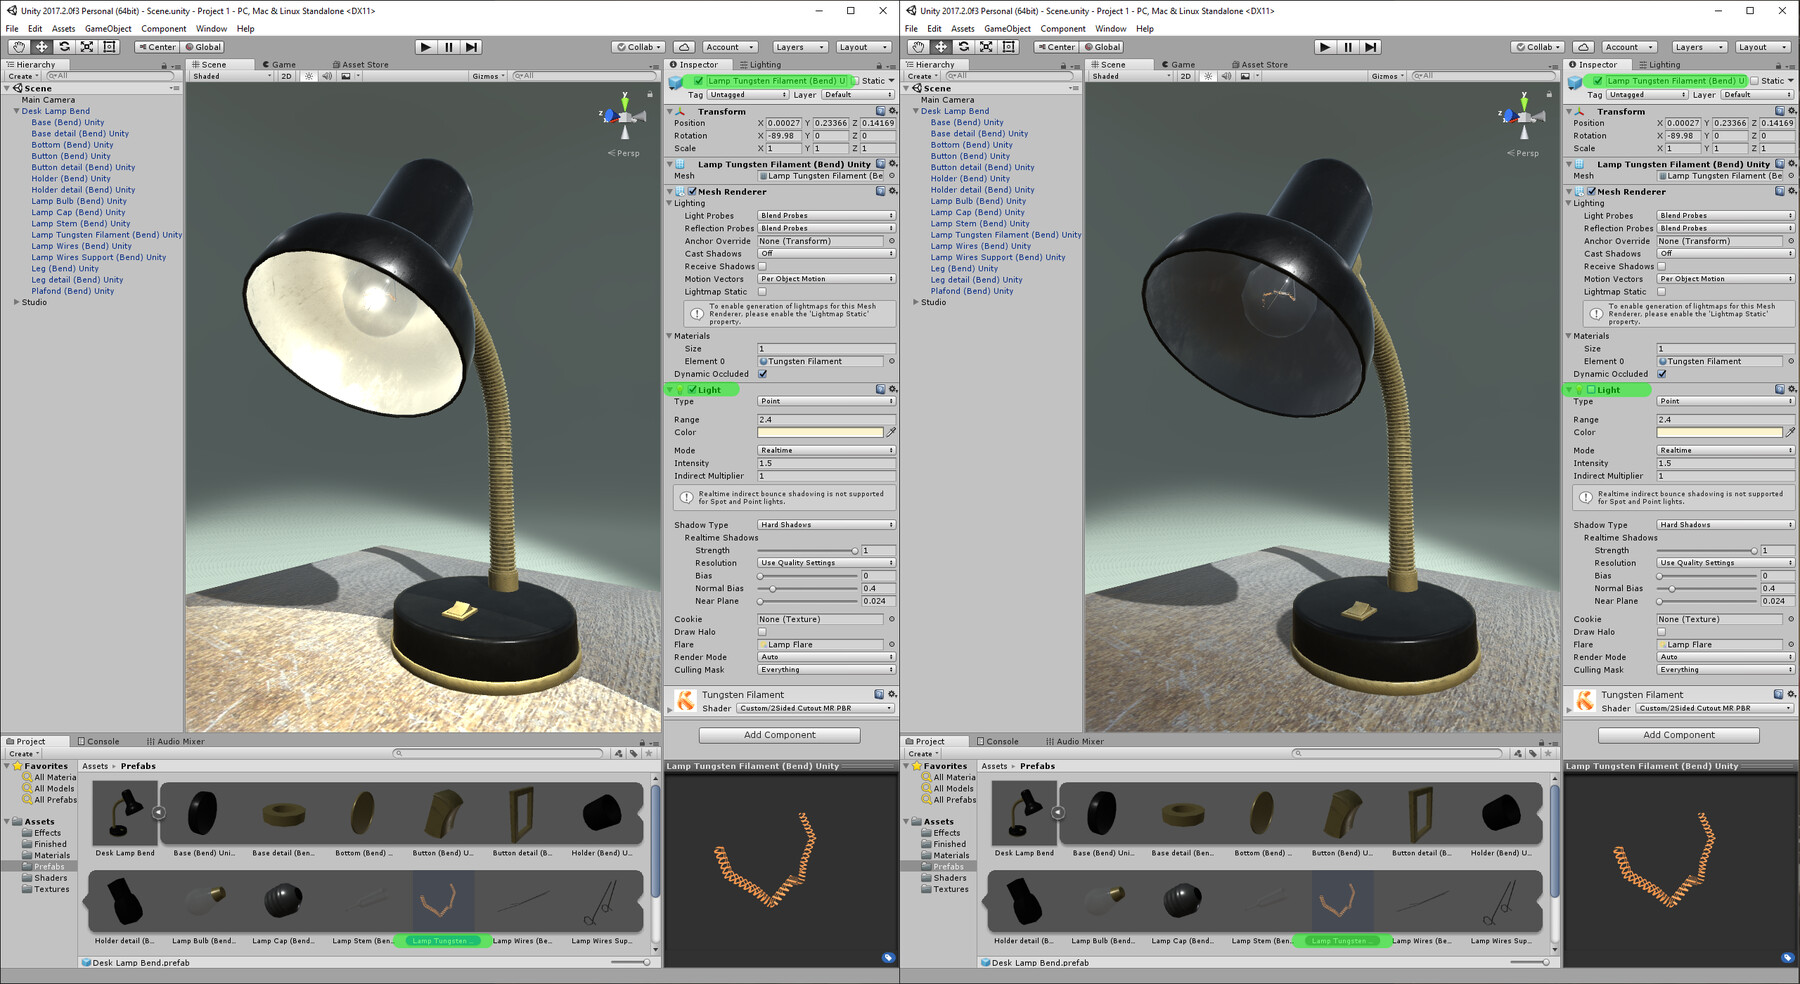Open the Layout dropdown in the toolbar

pos(861,46)
